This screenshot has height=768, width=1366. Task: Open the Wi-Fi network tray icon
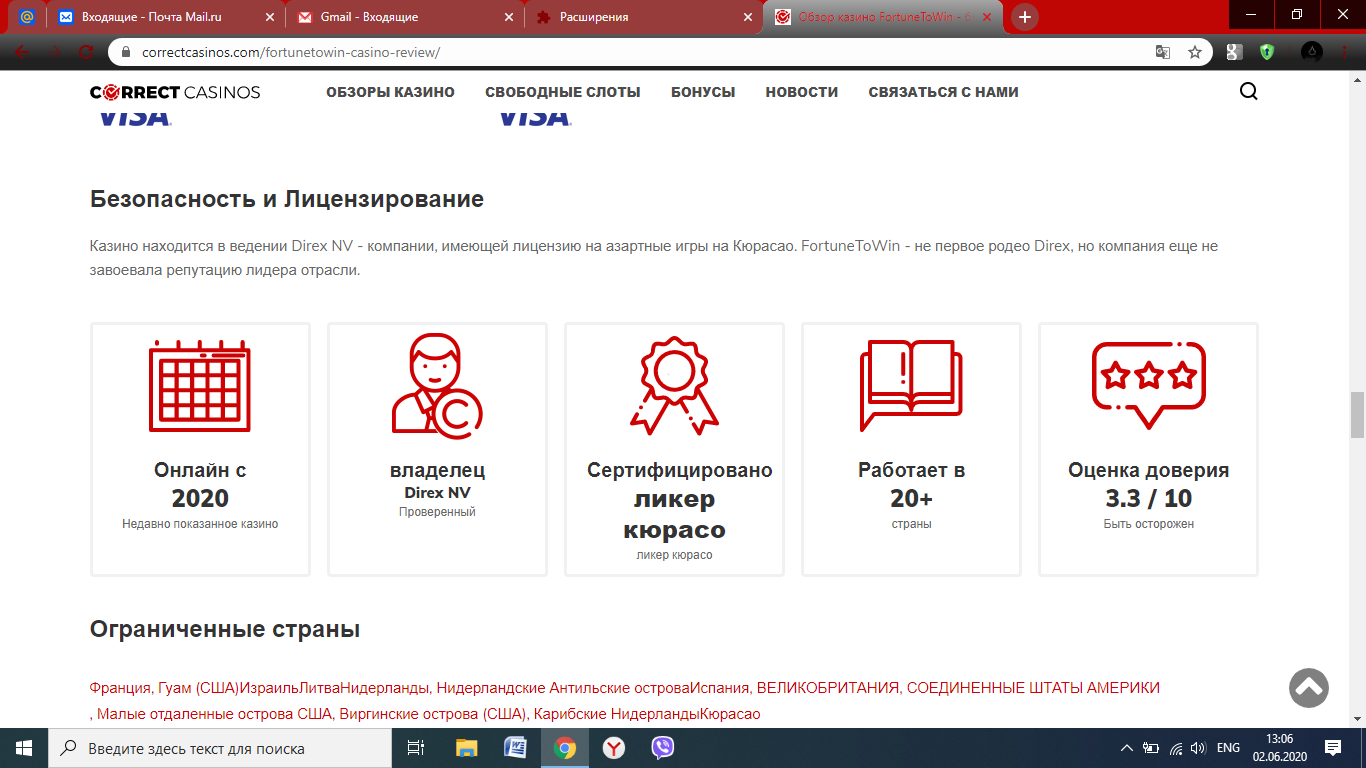[1175, 748]
